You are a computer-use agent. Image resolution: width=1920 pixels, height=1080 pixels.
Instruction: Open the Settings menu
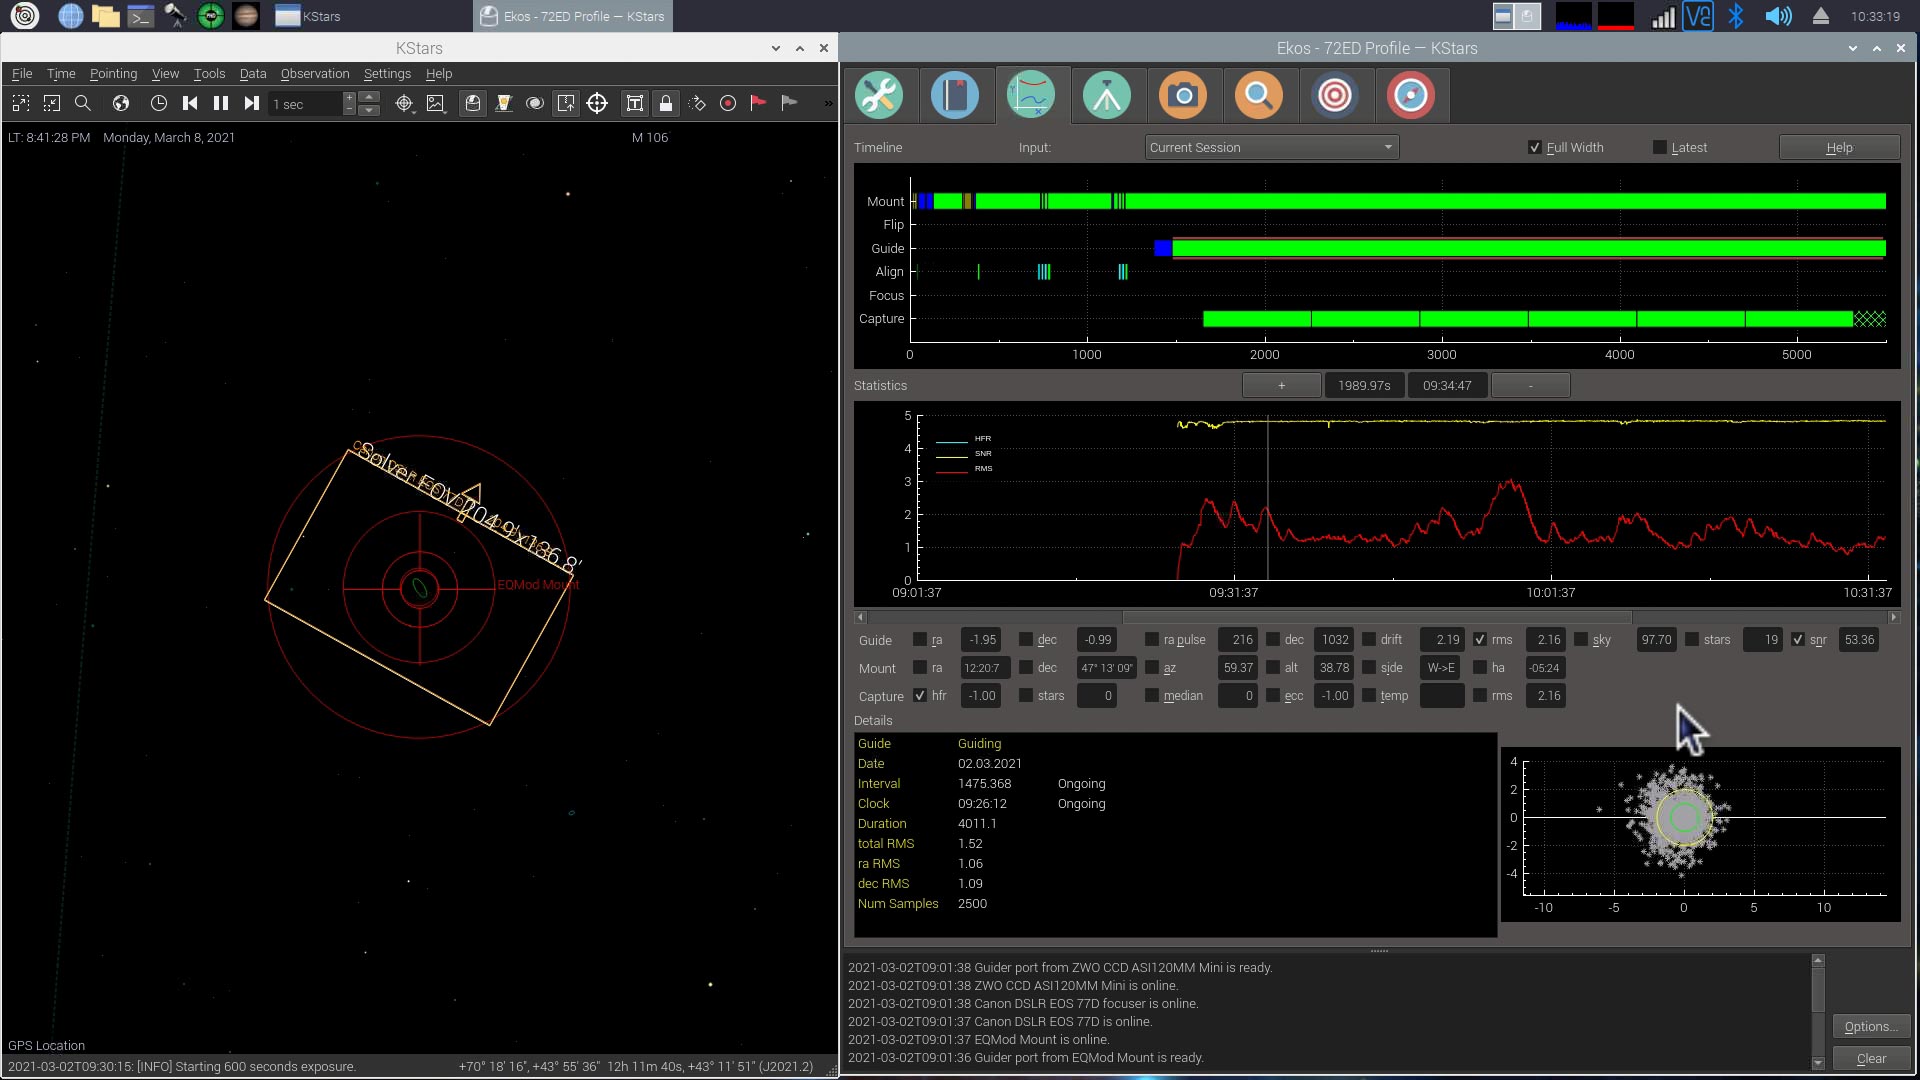point(387,74)
